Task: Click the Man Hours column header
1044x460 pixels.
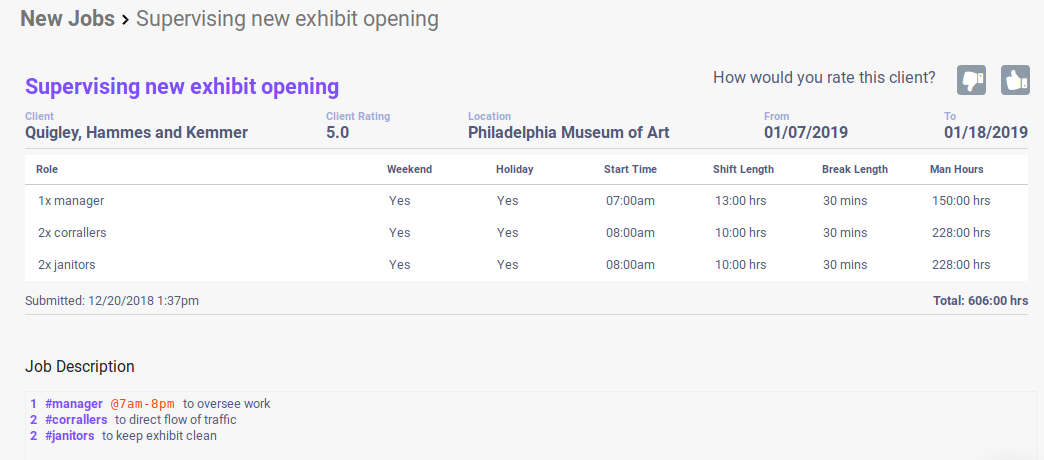Action: pos(956,169)
